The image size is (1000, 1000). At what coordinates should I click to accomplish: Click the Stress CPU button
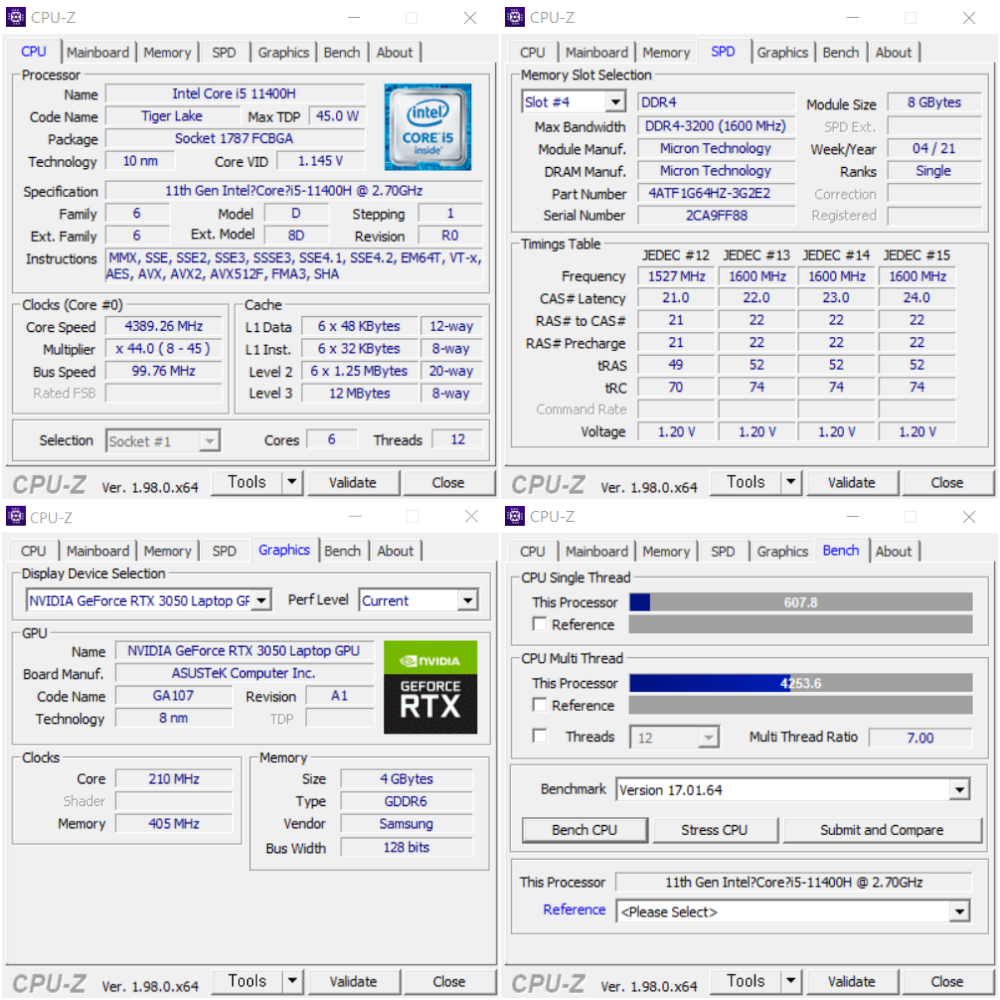click(714, 830)
